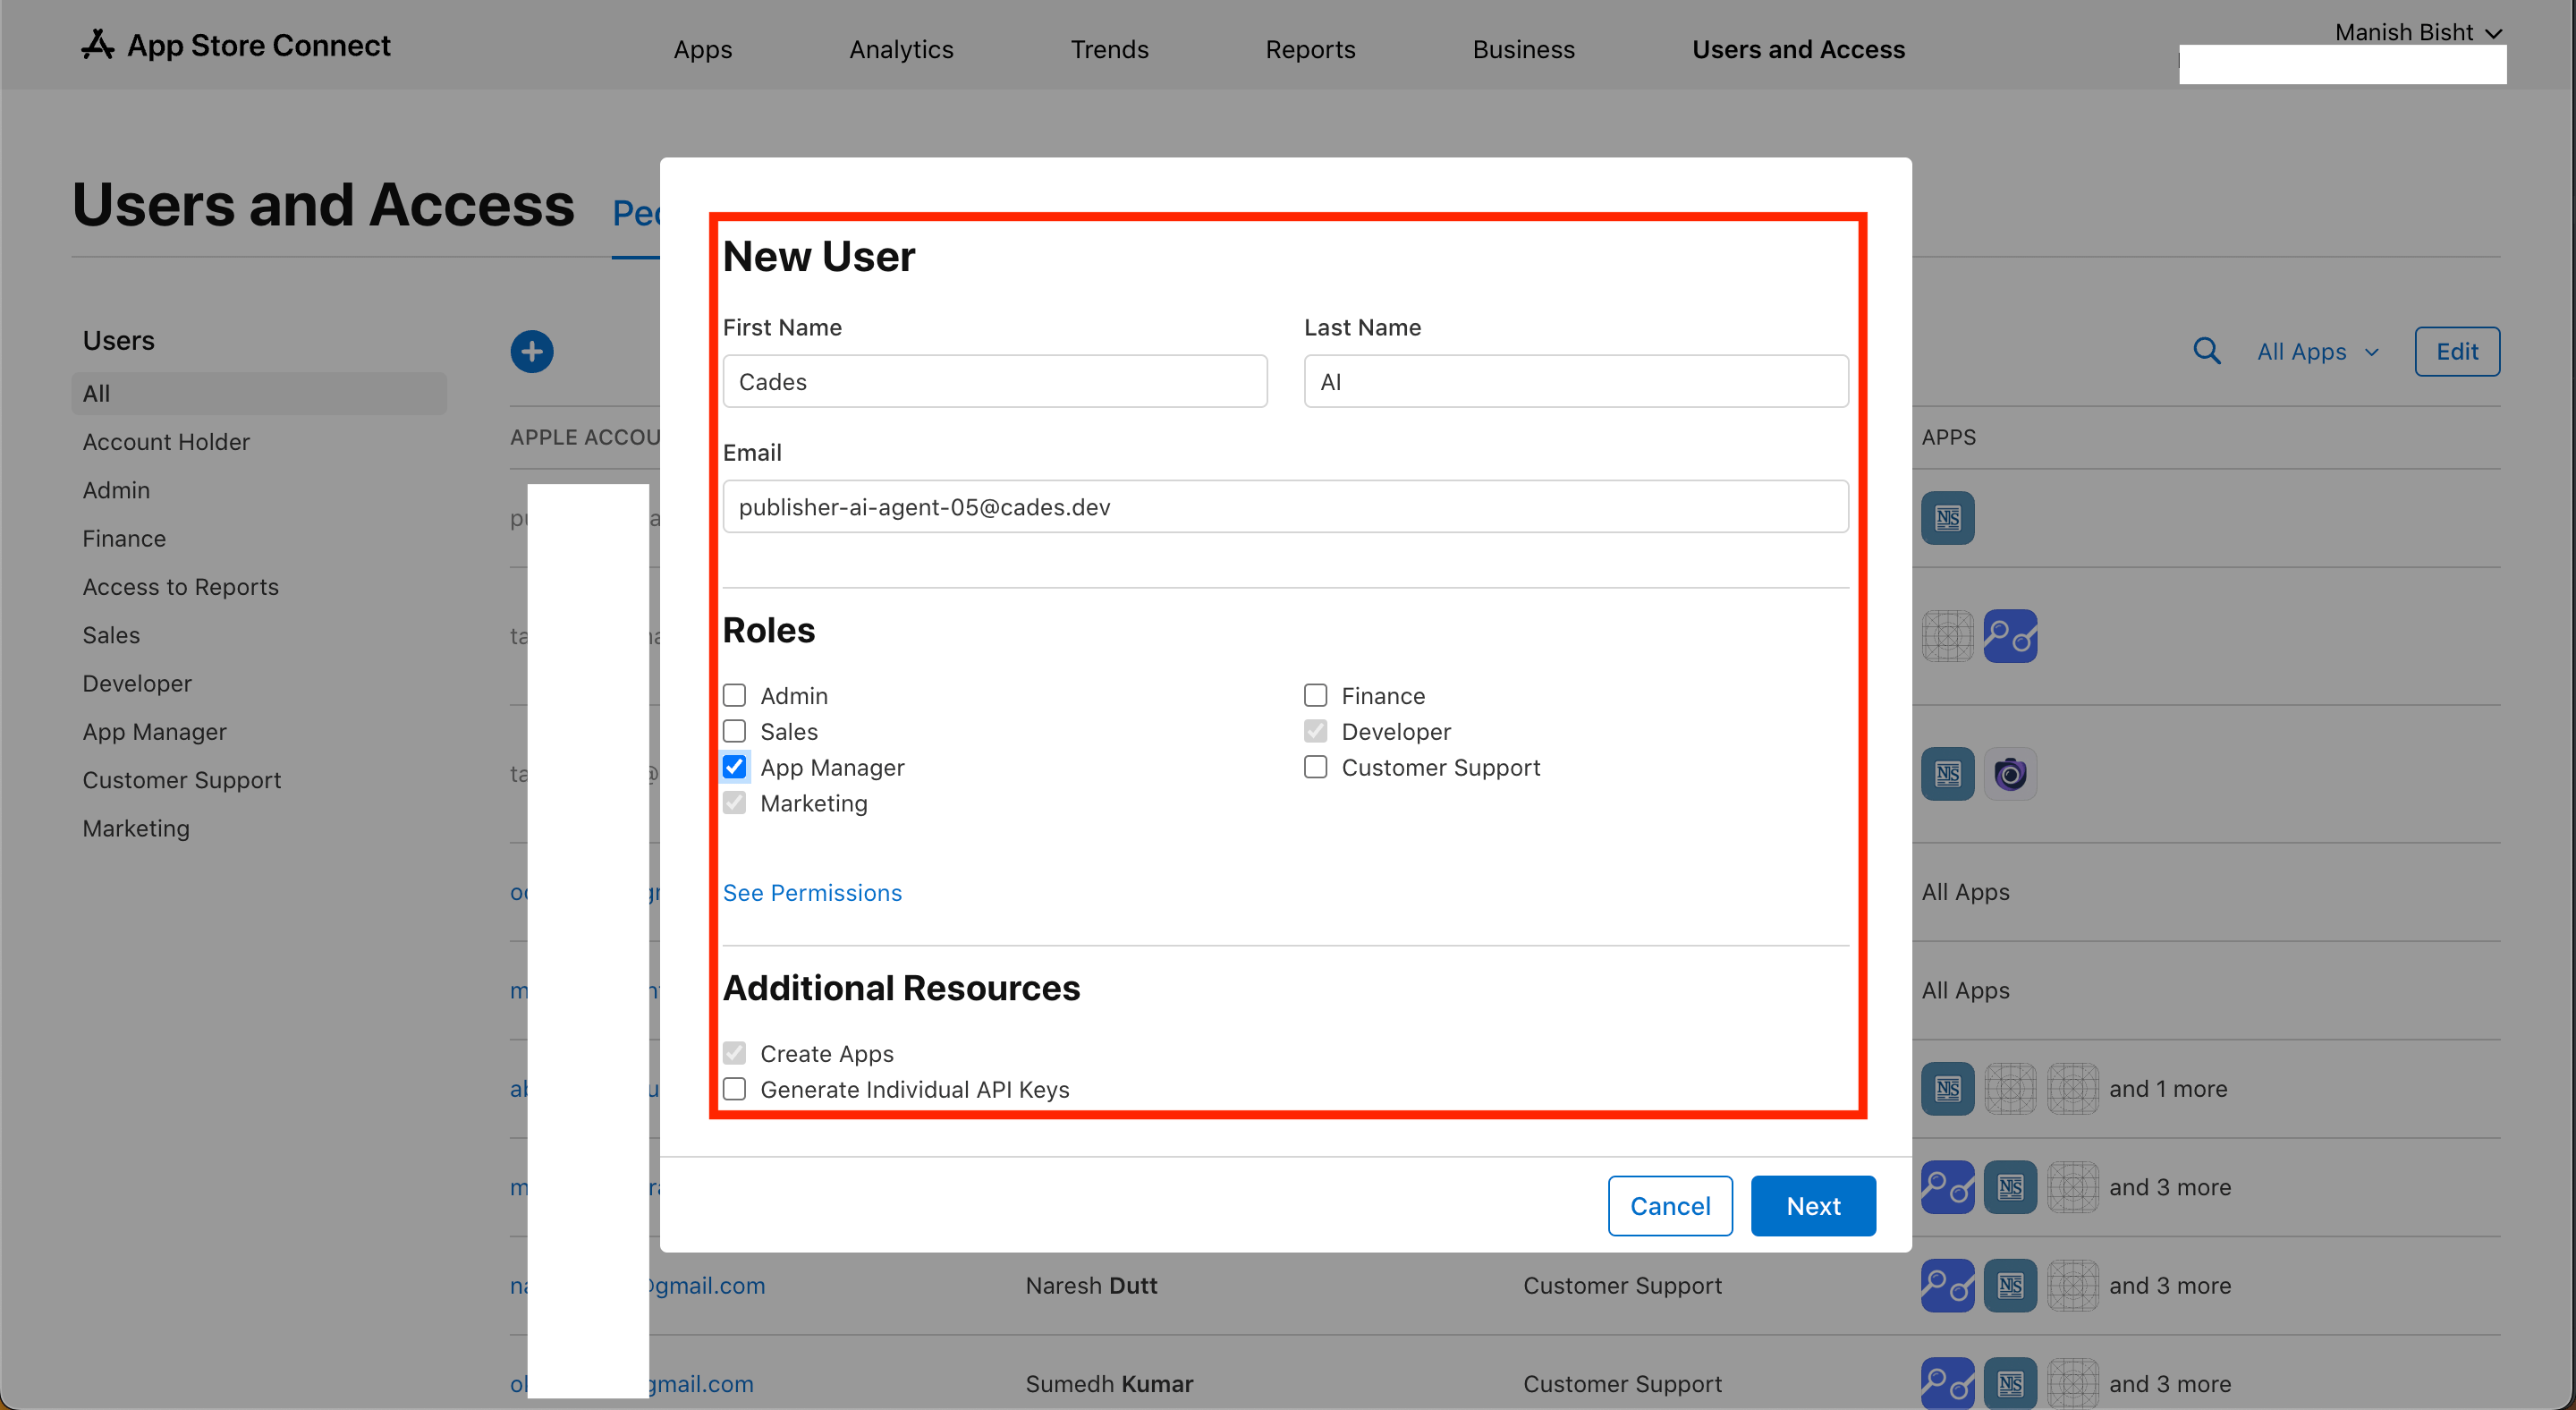Click the blue add user plus icon
Image resolution: width=2576 pixels, height=1410 pixels.
click(x=532, y=351)
